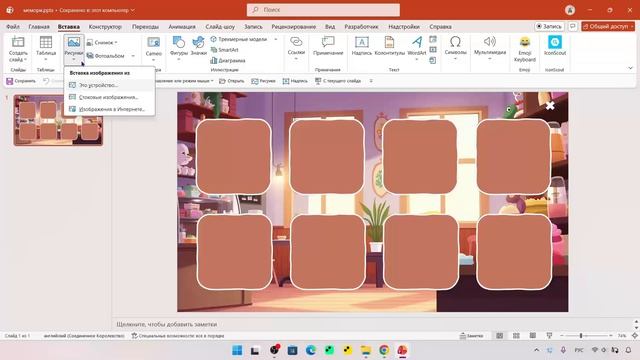Image resolution: width=640 pixels, height=360 pixels.
Task: Click the notes area placeholder text
Action: tap(167, 324)
